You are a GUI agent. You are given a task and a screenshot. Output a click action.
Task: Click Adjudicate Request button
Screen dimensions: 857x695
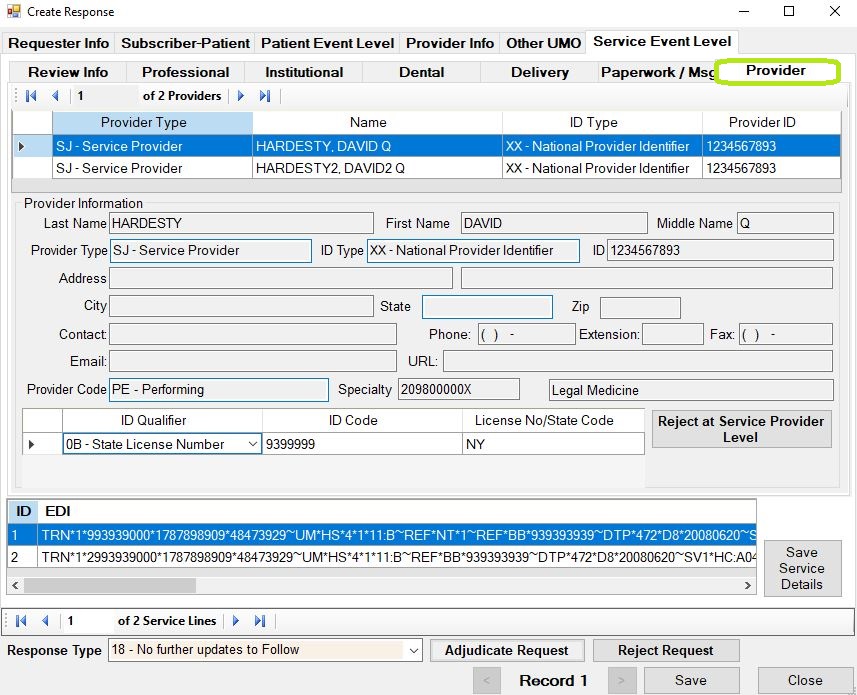pos(507,650)
